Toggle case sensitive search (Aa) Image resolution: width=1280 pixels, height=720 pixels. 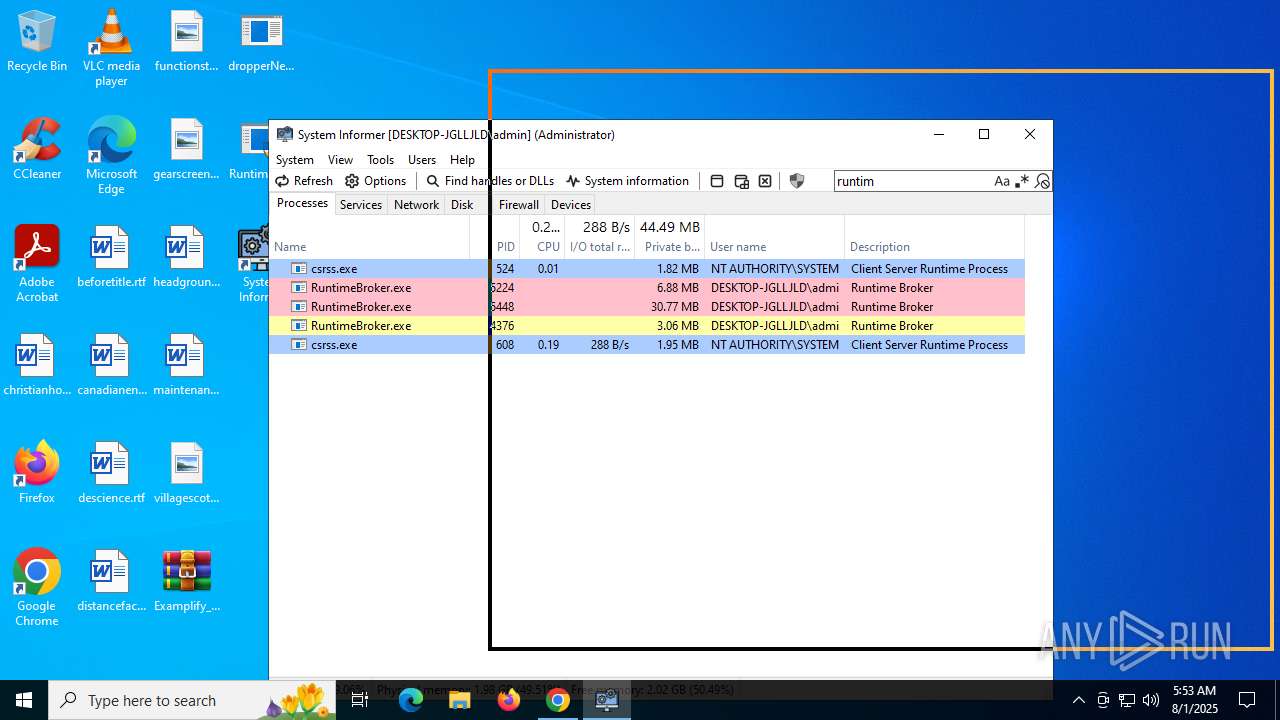coord(1002,181)
